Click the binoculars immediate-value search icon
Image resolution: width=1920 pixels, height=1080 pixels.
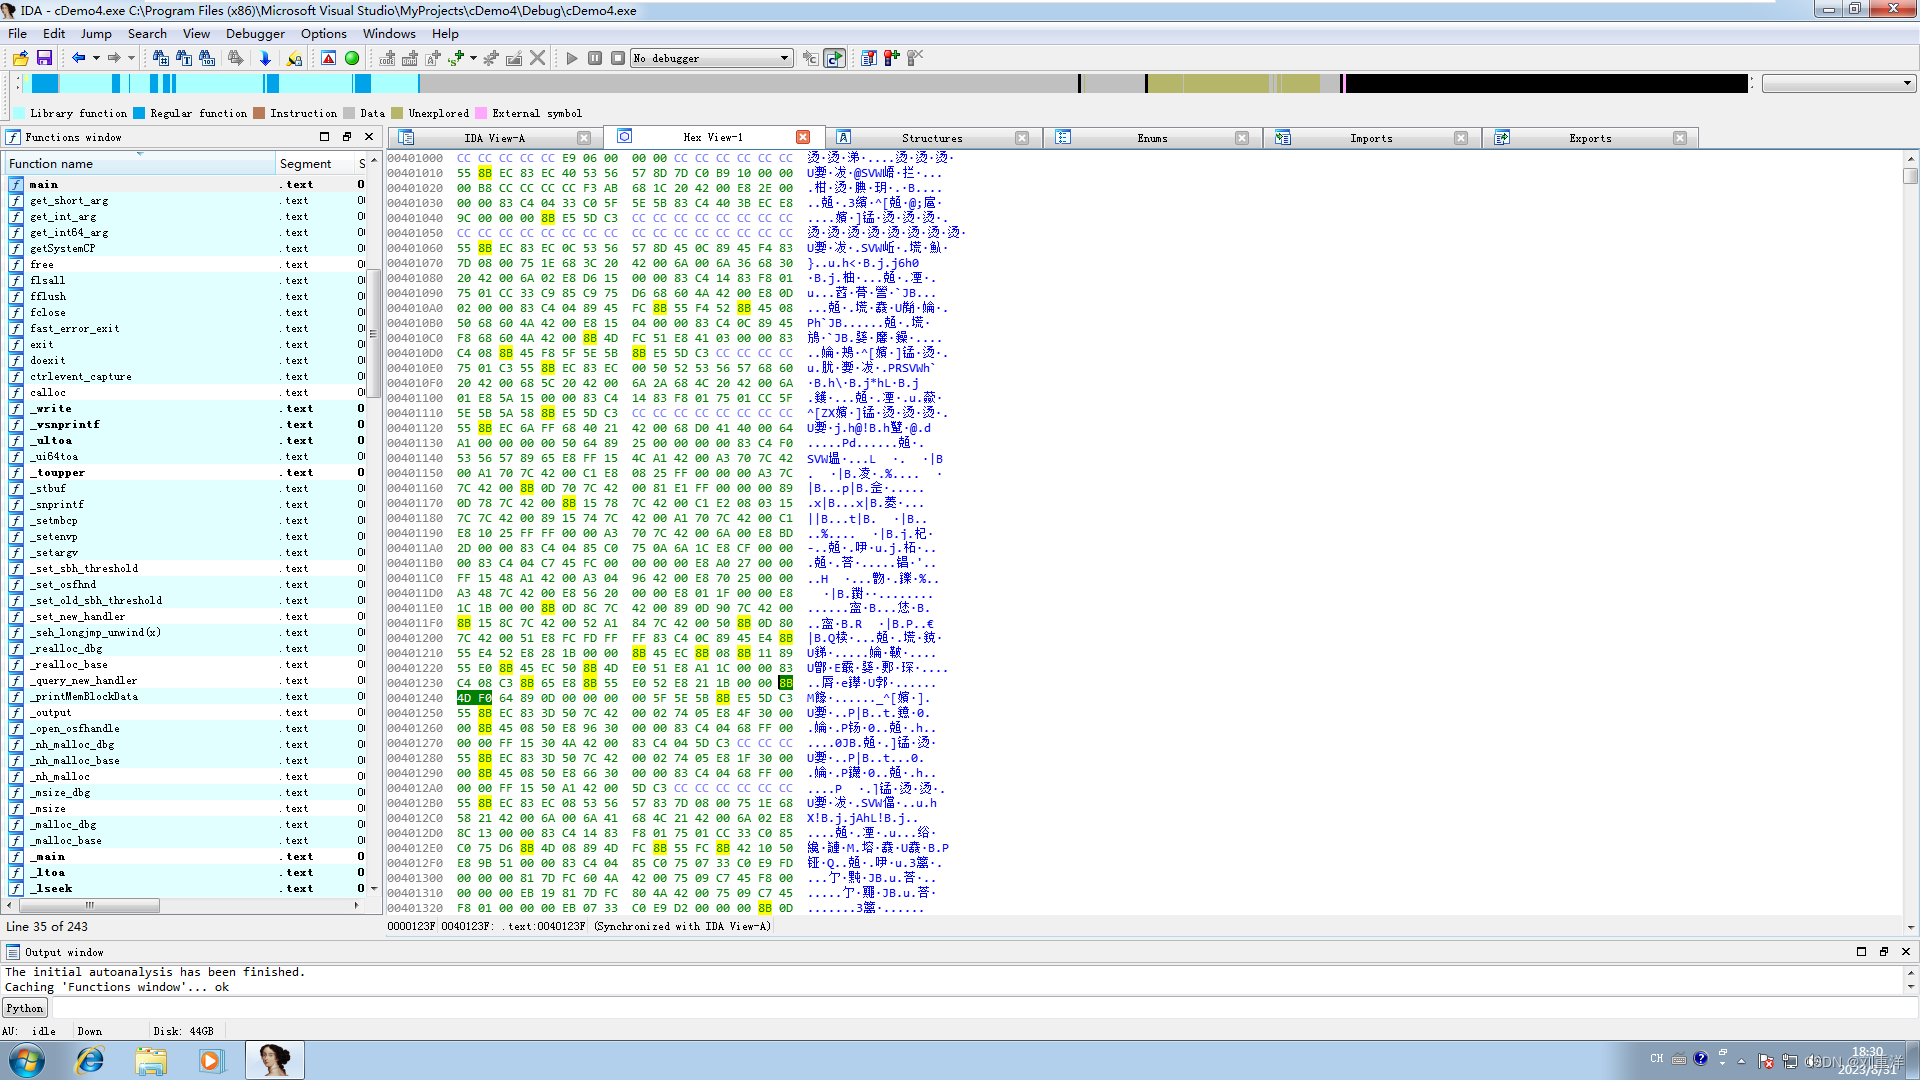[160, 58]
